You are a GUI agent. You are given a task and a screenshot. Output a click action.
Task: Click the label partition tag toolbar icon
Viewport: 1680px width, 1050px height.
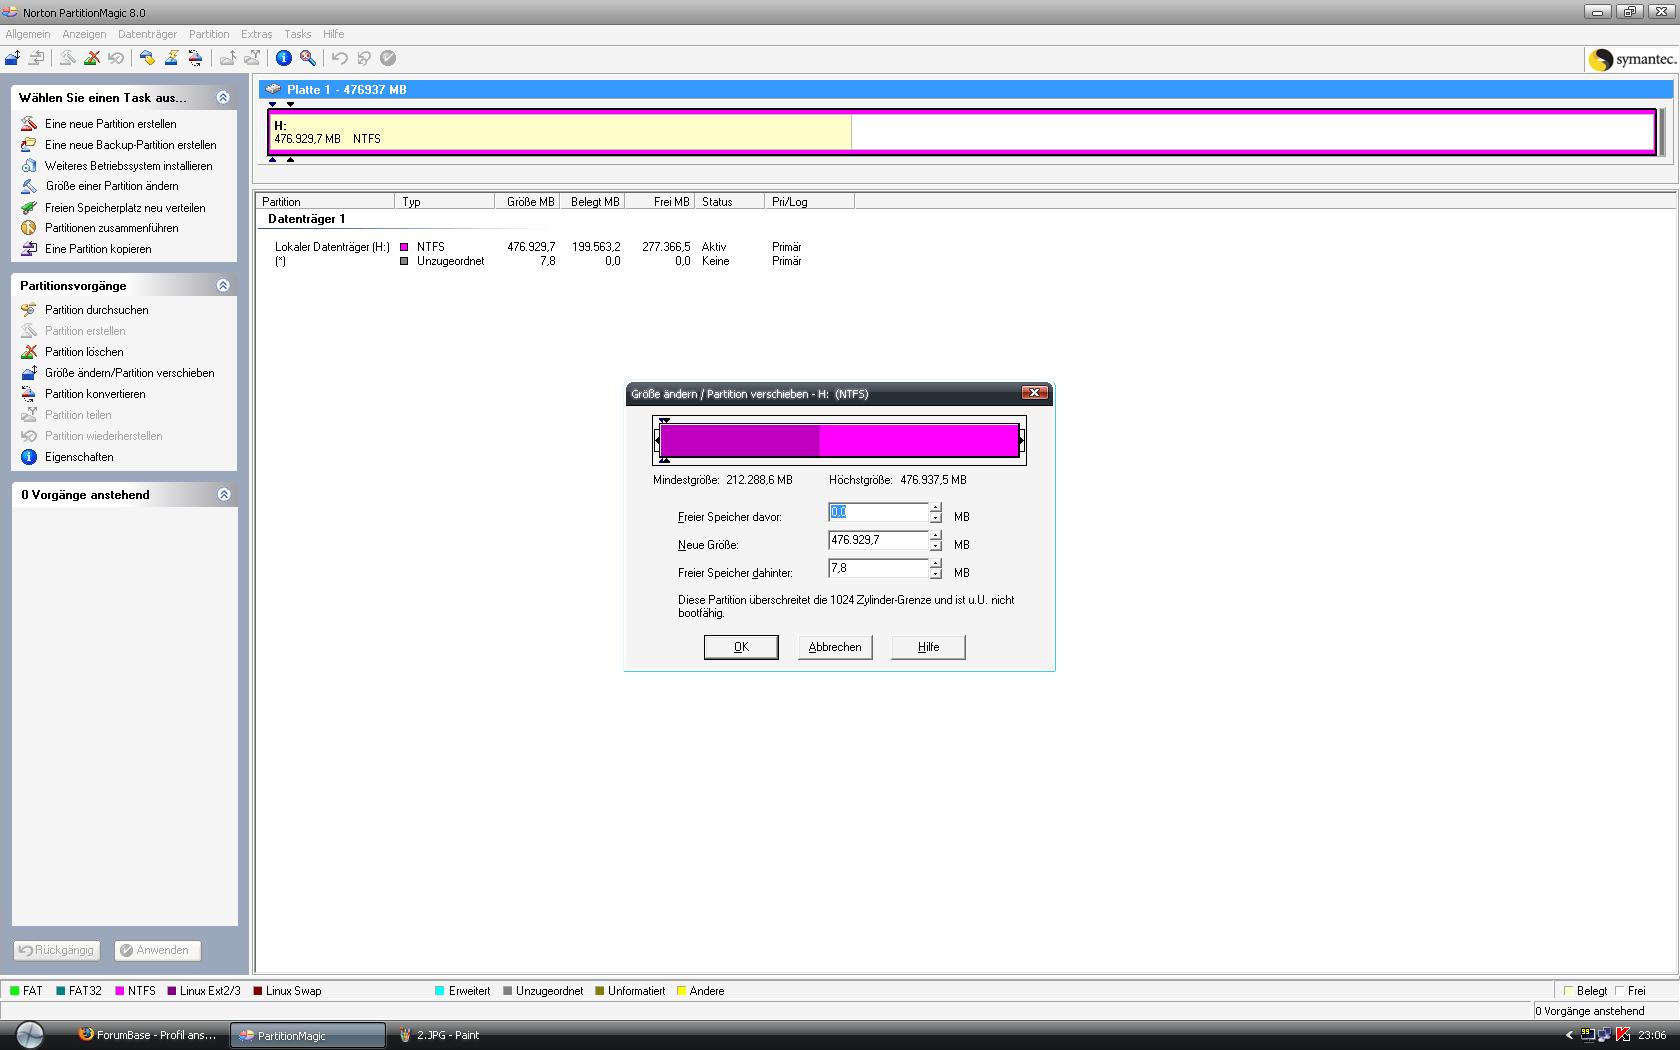[147, 58]
